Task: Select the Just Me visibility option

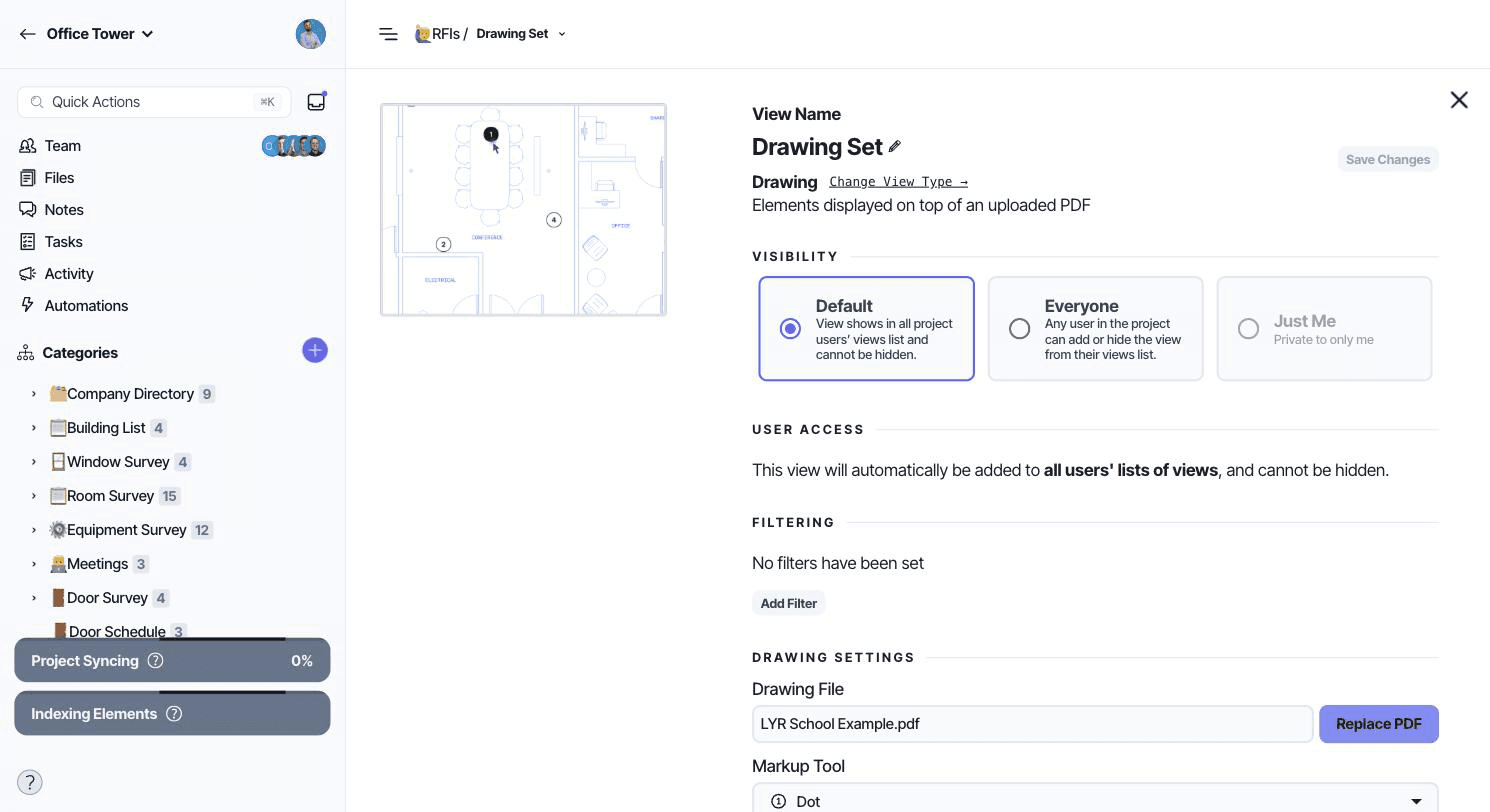Action: [x=1324, y=329]
